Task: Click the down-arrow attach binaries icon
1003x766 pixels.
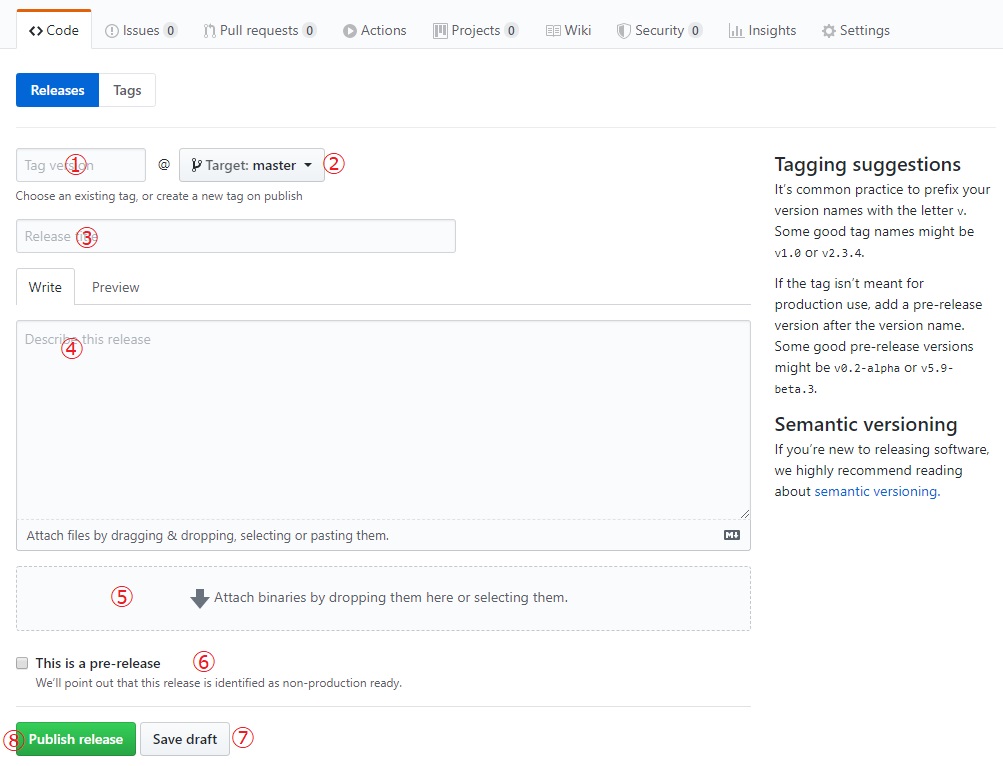Action: 200,598
